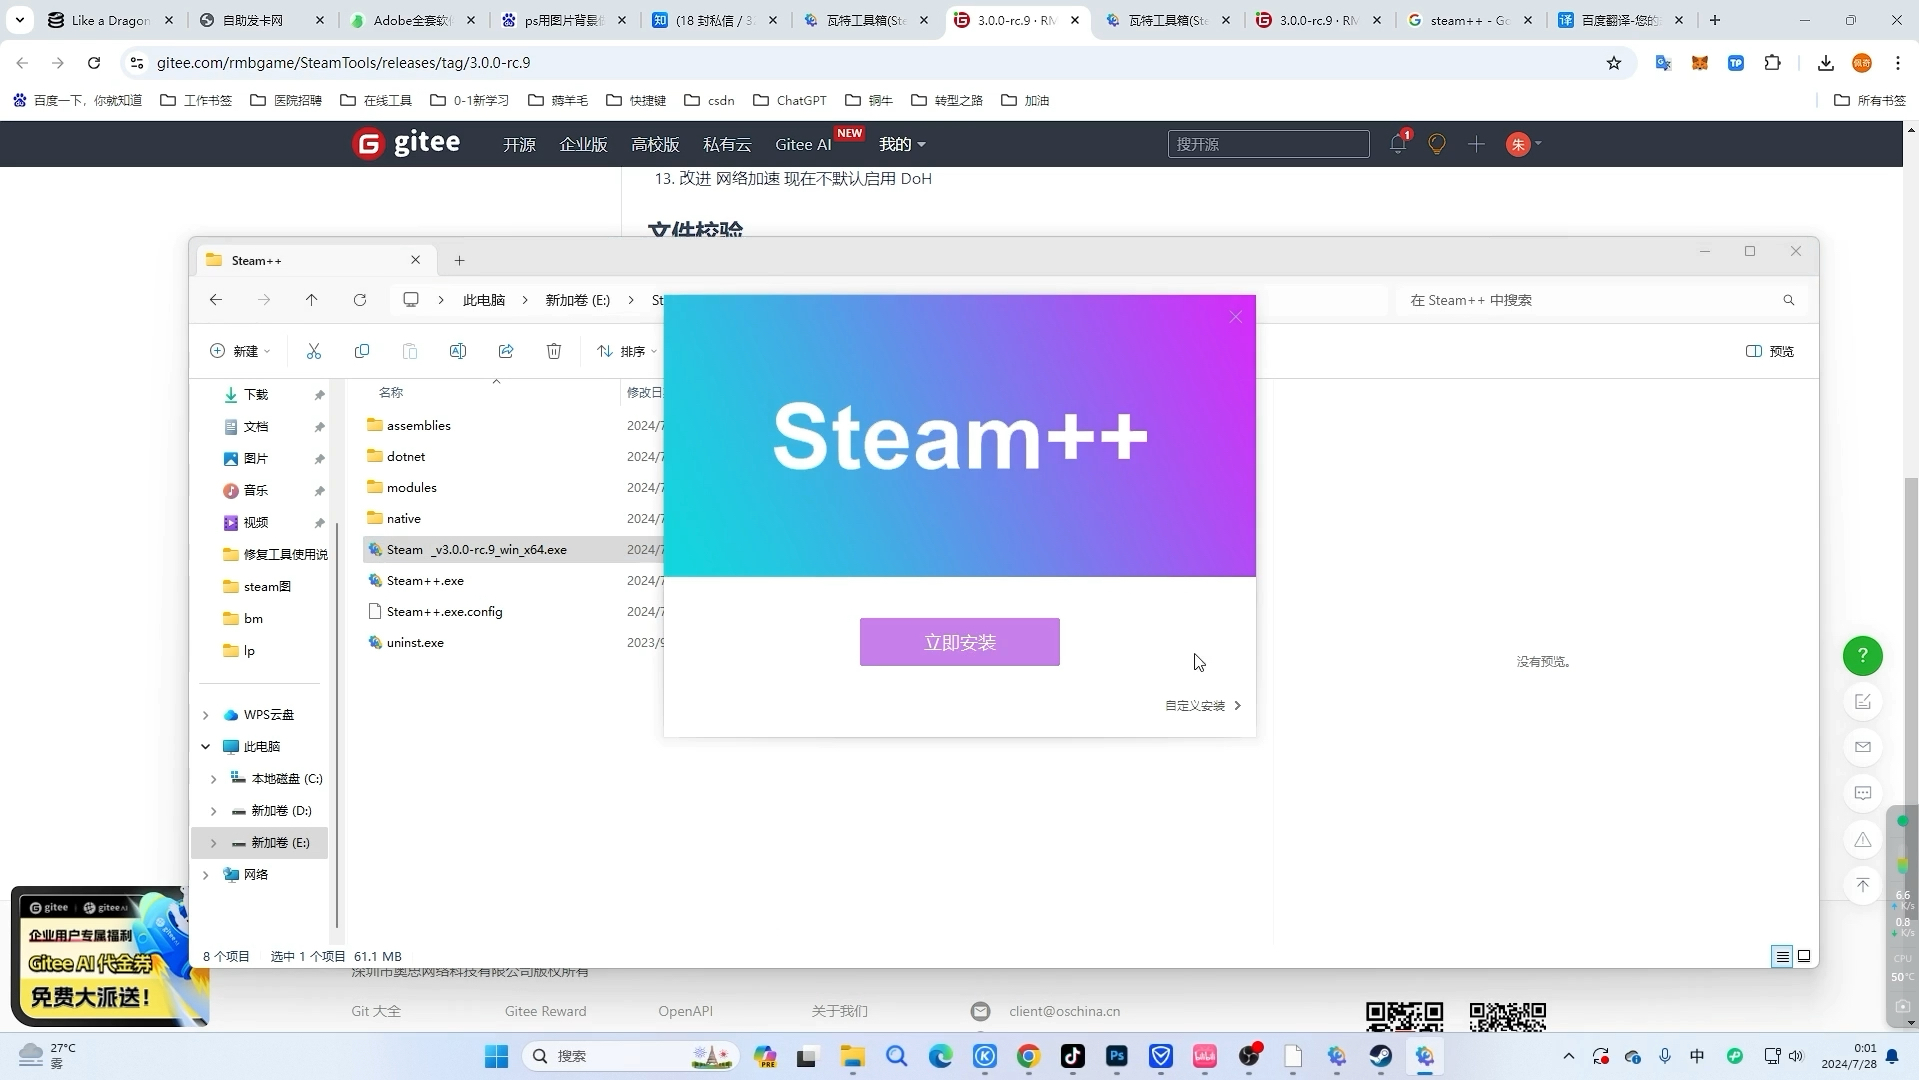This screenshot has height=1080, width=1919.
Task: Click the Delete trash icon in Explorer
Action: click(553, 351)
